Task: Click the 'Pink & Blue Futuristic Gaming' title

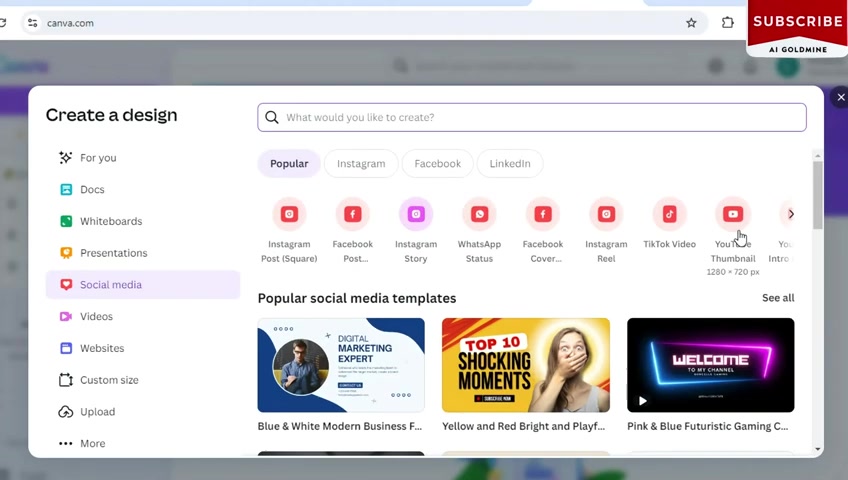Action: click(x=708, y=426)
